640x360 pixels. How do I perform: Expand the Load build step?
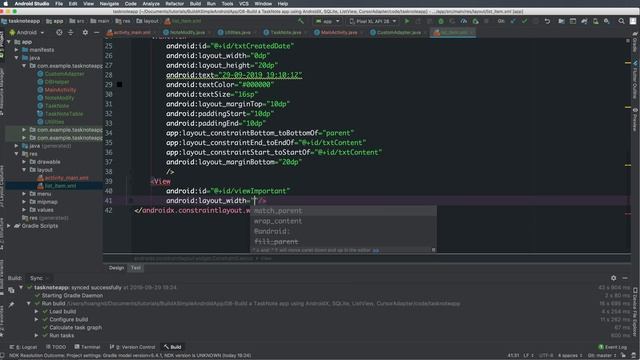coord(36,311)
